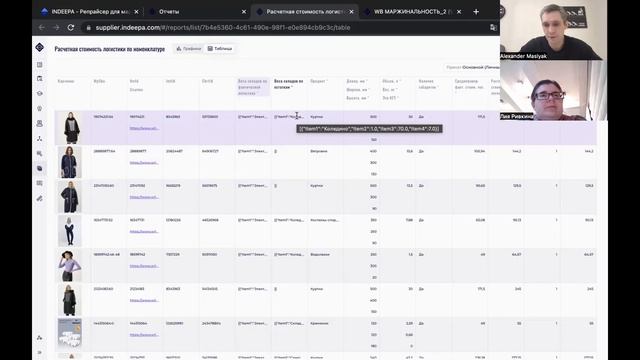Open thumbnail of person in dark tracksuit
The width and height of the screenshot is (640, 360).
[x=70, y=231]
